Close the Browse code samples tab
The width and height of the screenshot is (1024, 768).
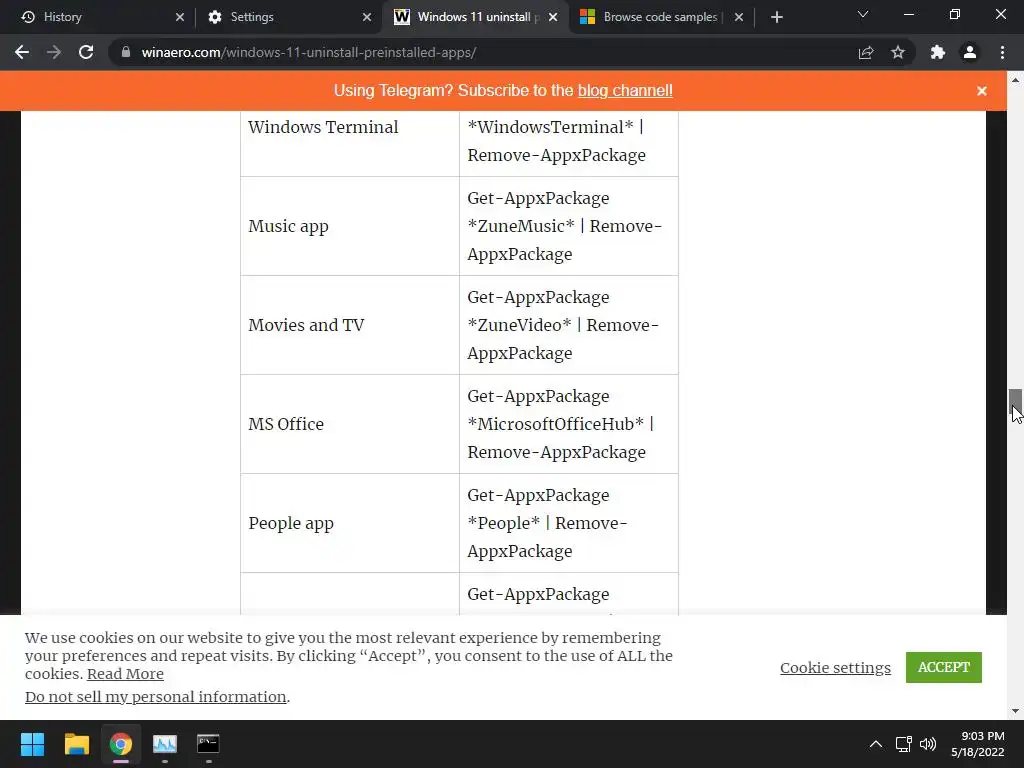tap(739, 17)
